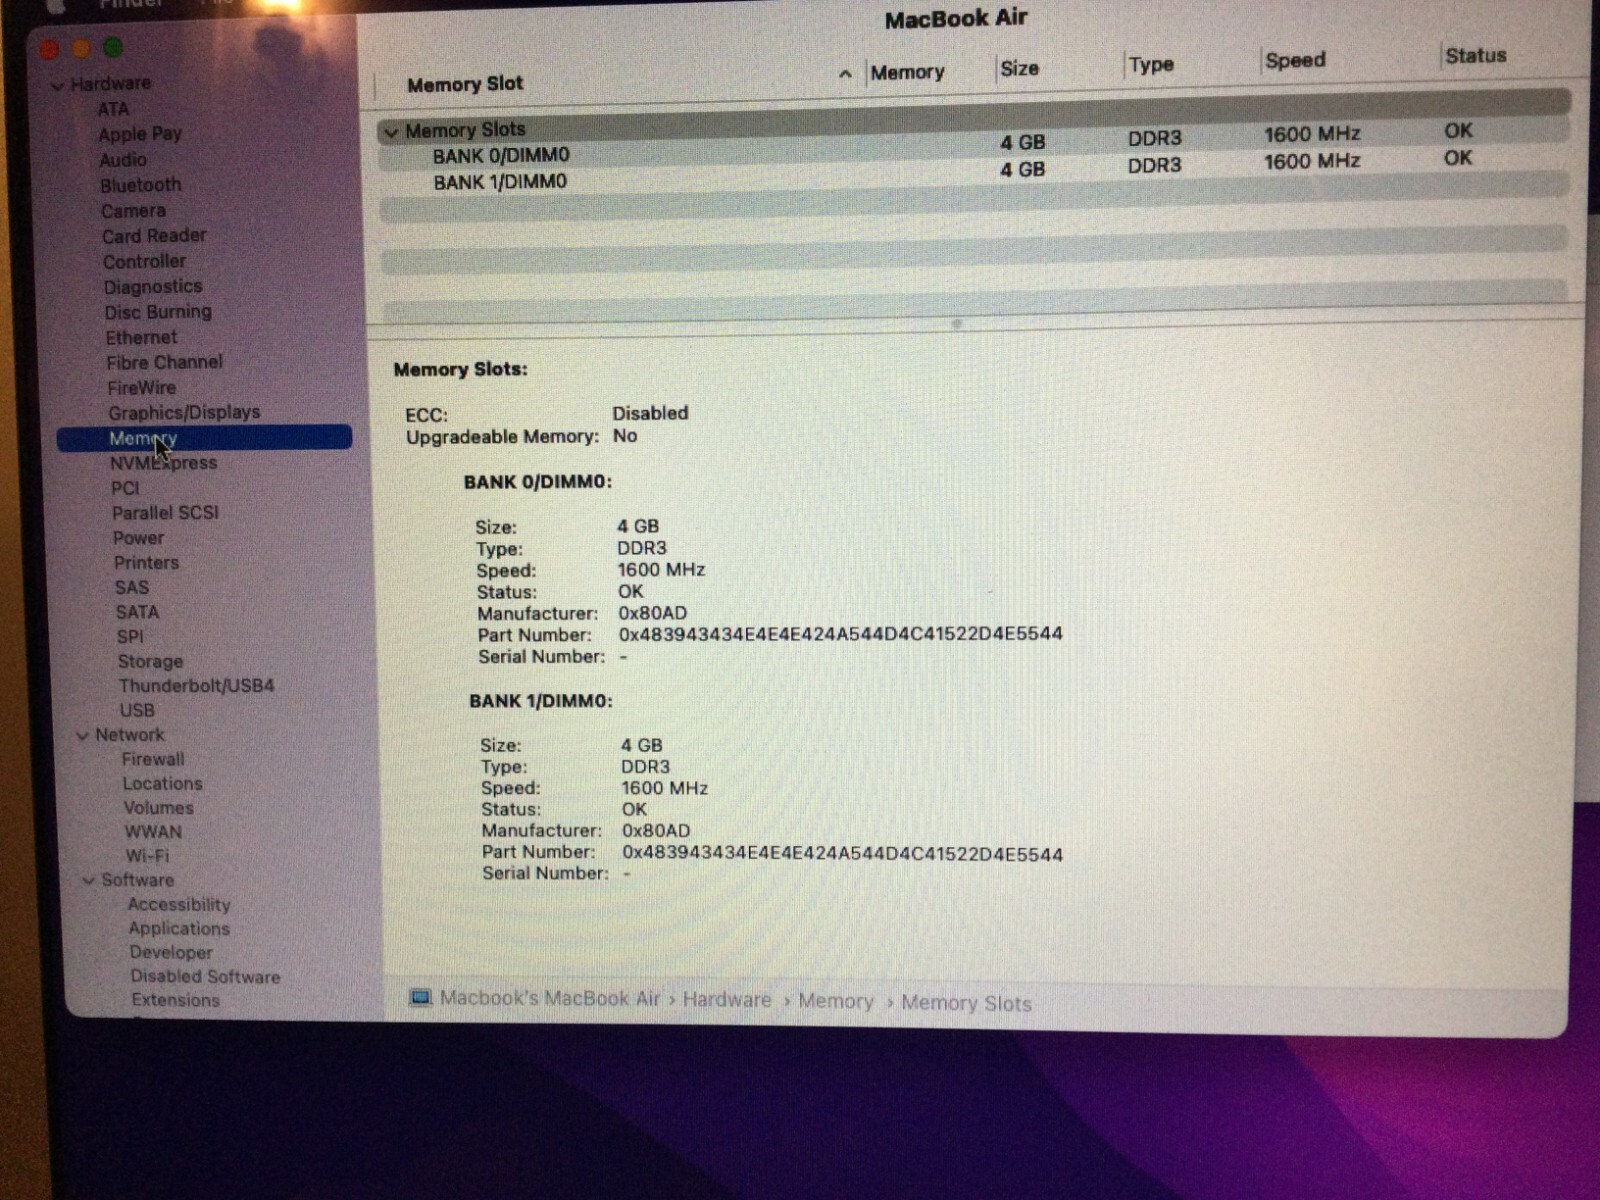The width and height of the screenshot is (1600, 1200).
Task: Select Developer in the sidebar
Action: [x=171, y=953]
